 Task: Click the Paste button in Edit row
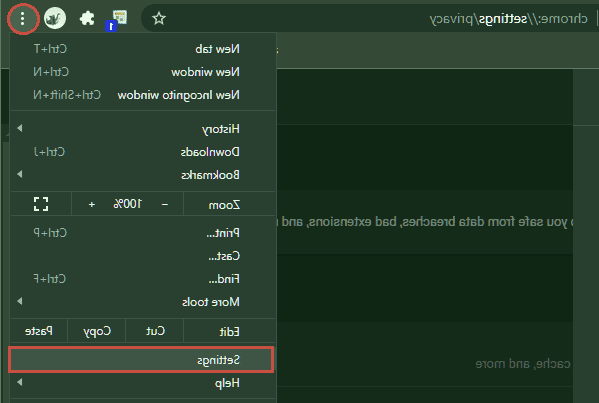click(39, 331)
